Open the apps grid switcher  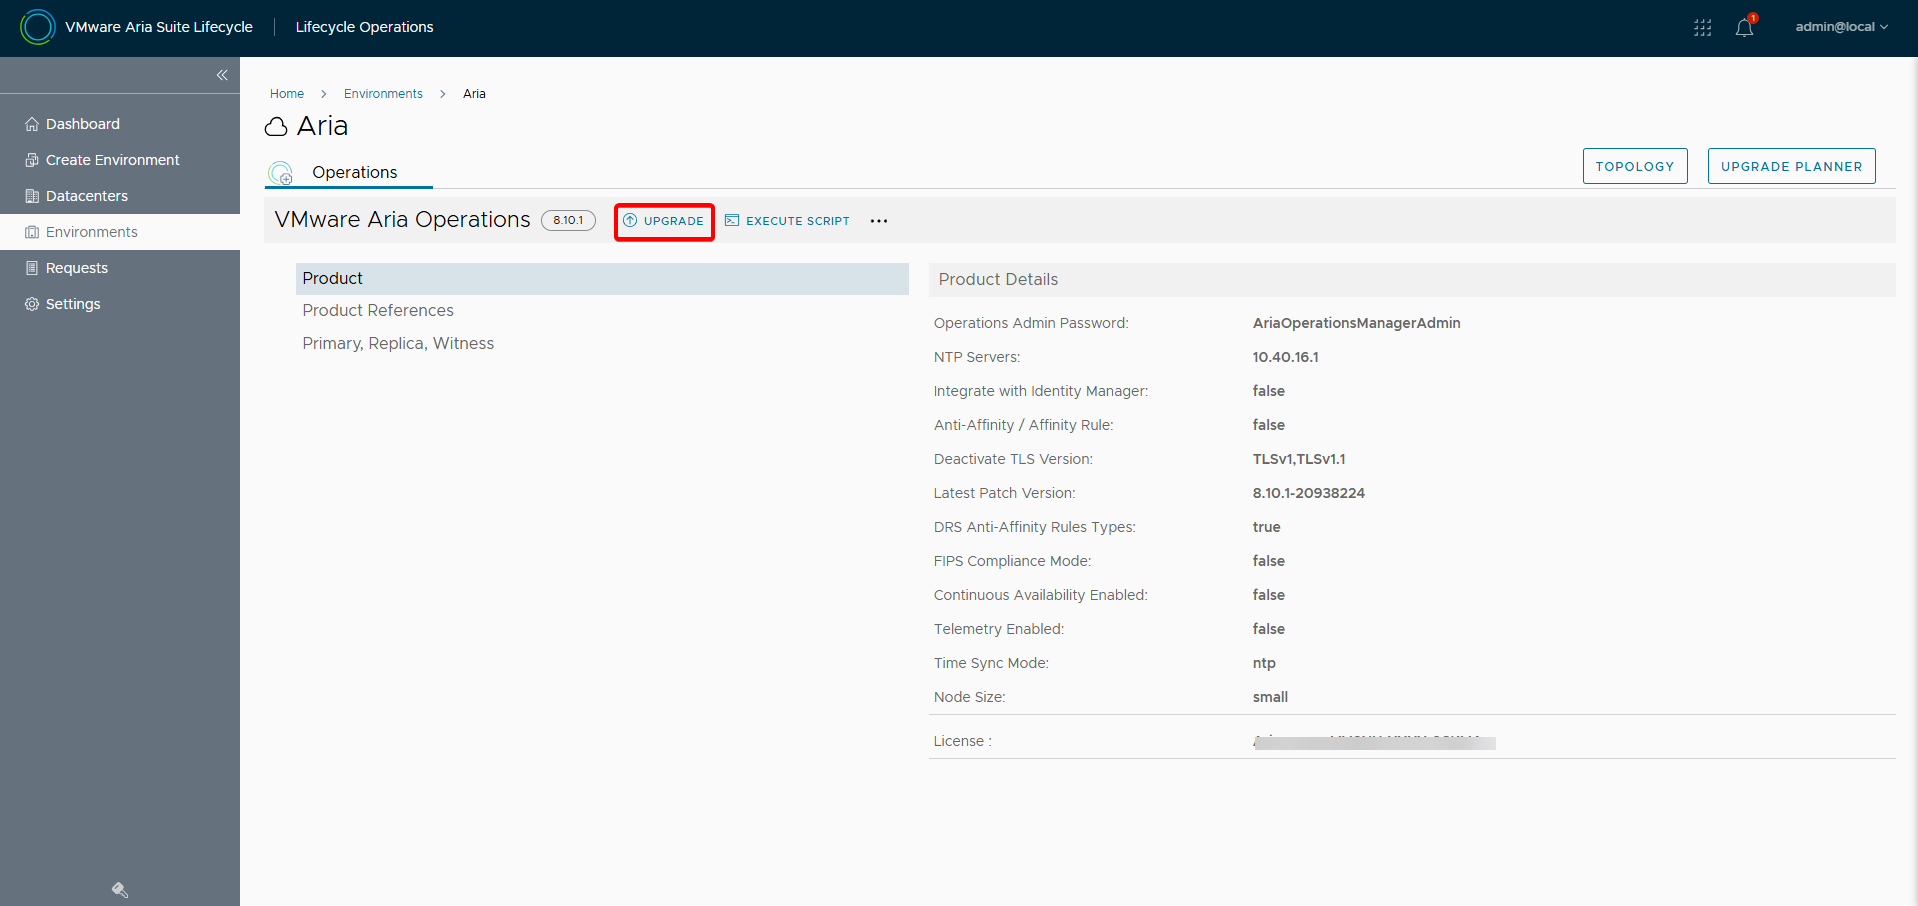click(1702, 28)
